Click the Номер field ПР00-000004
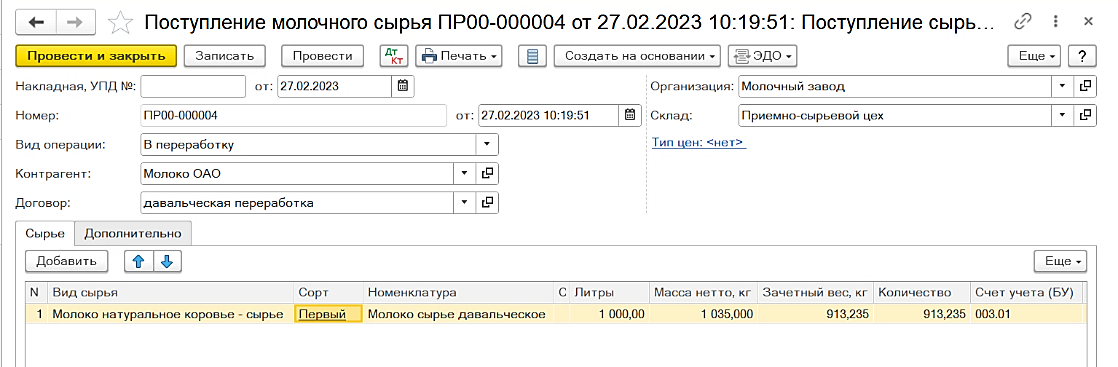 294,115
